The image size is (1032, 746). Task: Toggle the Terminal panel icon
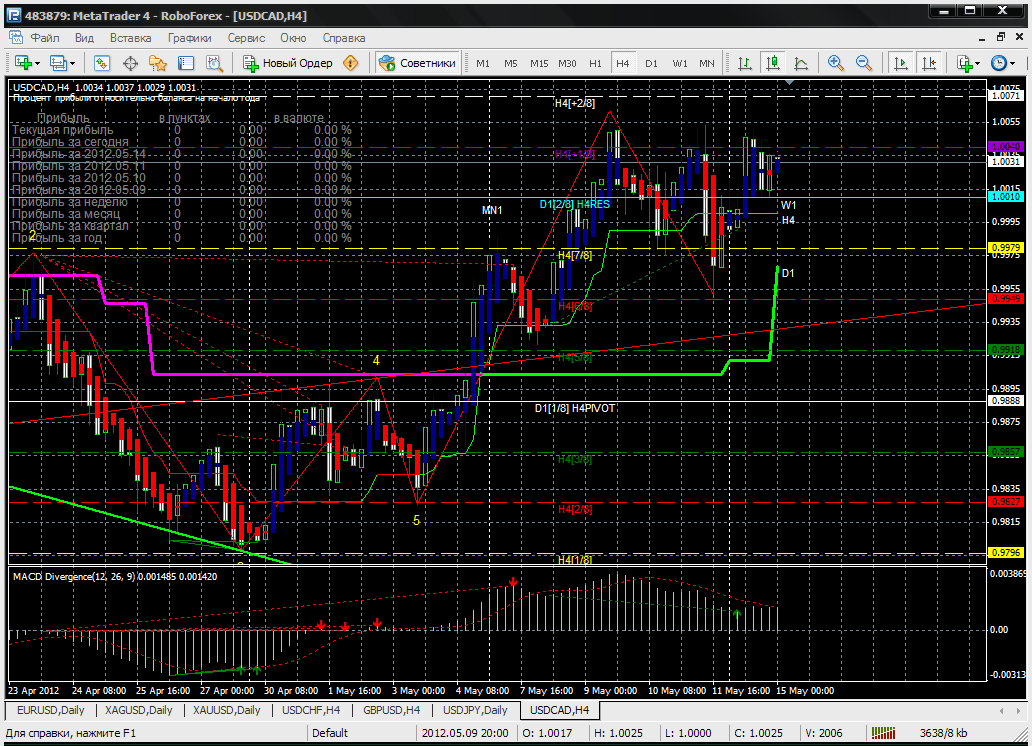click(186, 63)
